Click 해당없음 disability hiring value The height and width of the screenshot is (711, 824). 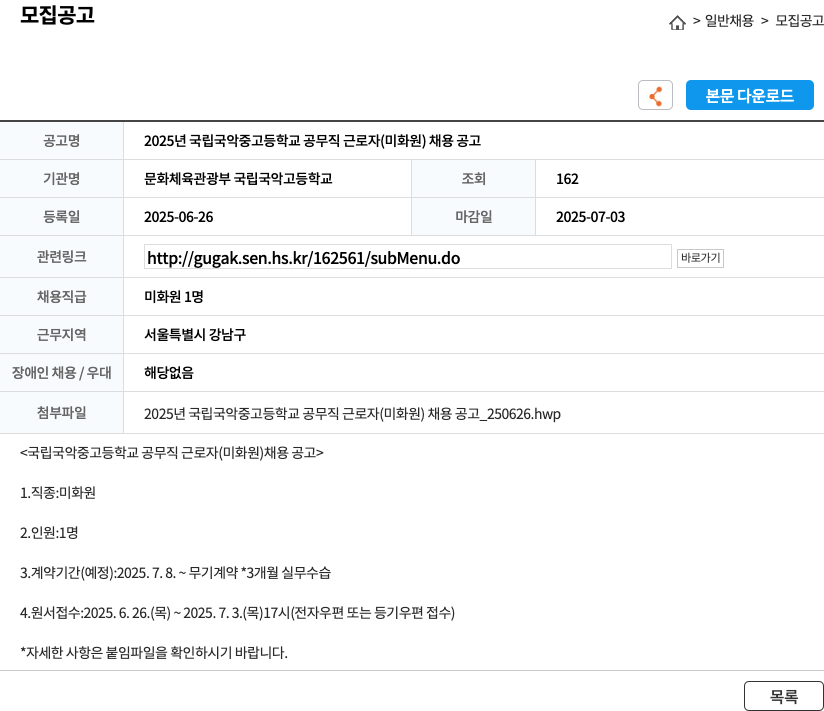169,373
